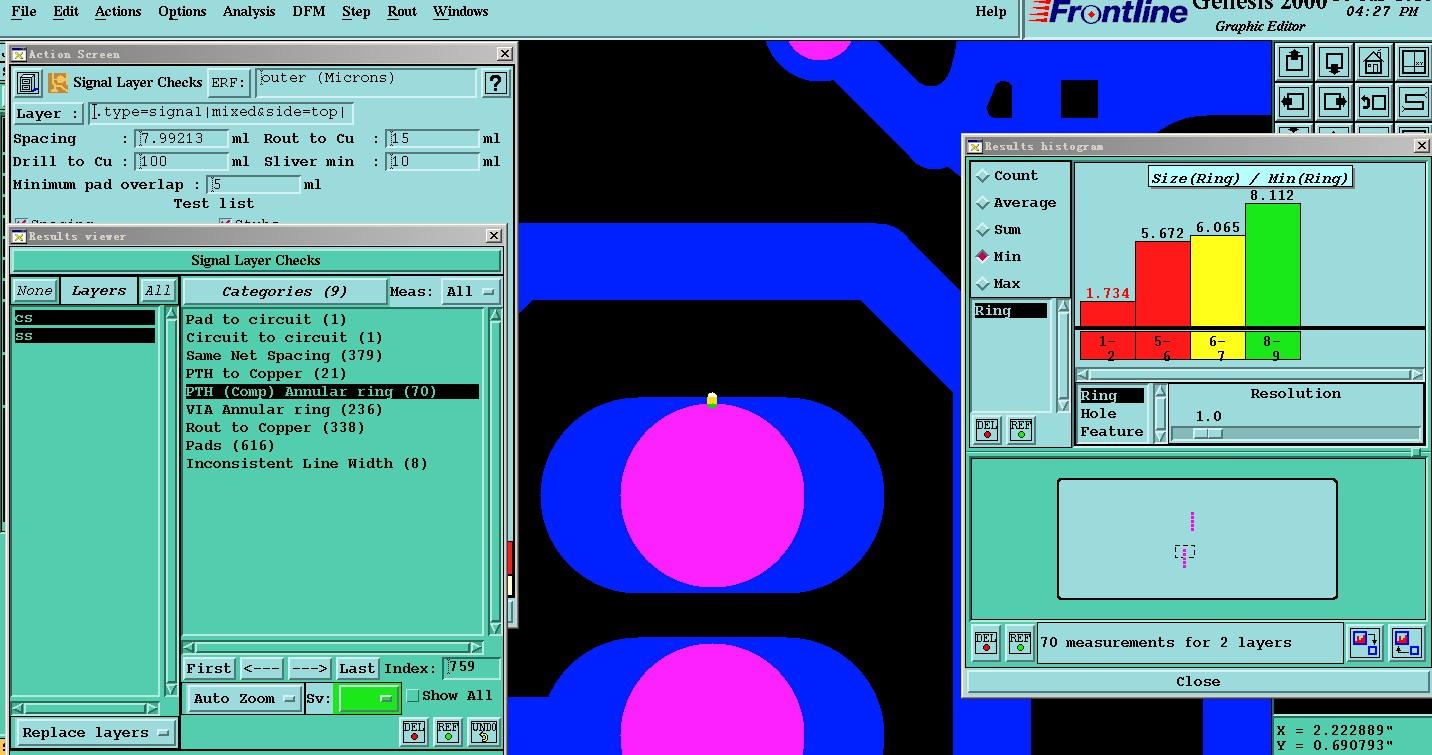
Task: Click the None layers button
Action: (x=34, y=291)
